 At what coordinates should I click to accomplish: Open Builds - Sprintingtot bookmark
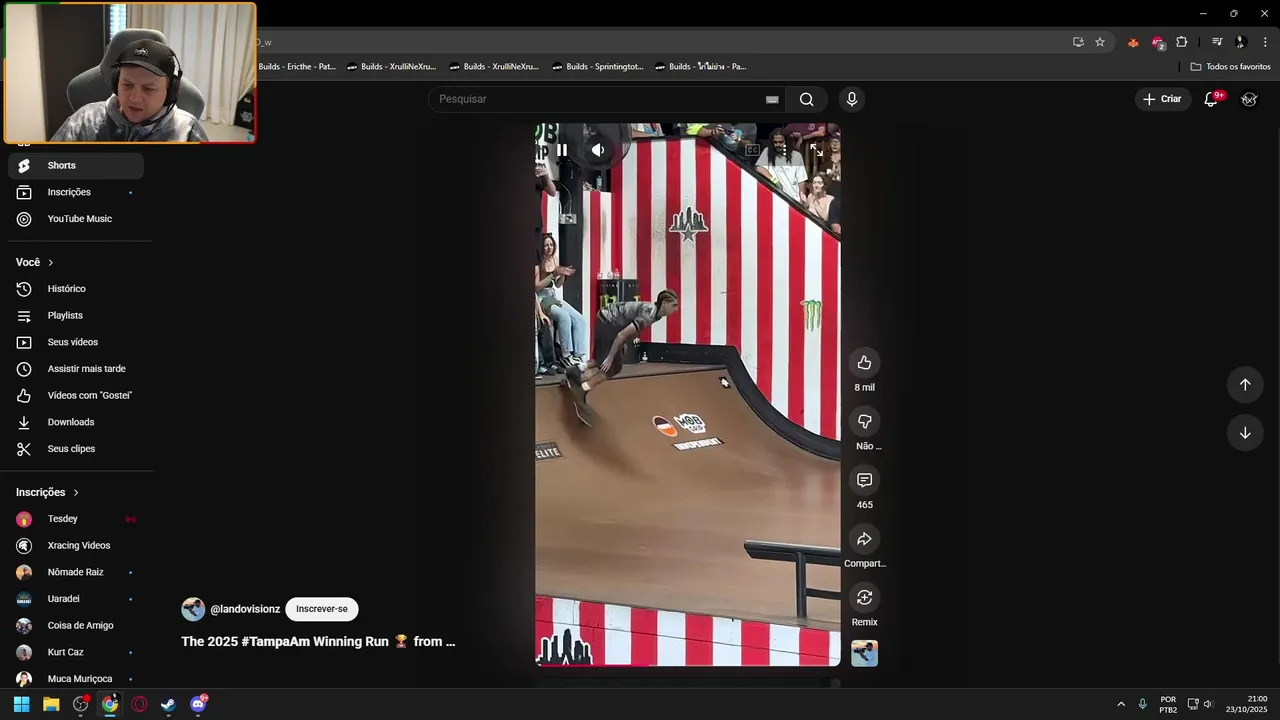598,67
